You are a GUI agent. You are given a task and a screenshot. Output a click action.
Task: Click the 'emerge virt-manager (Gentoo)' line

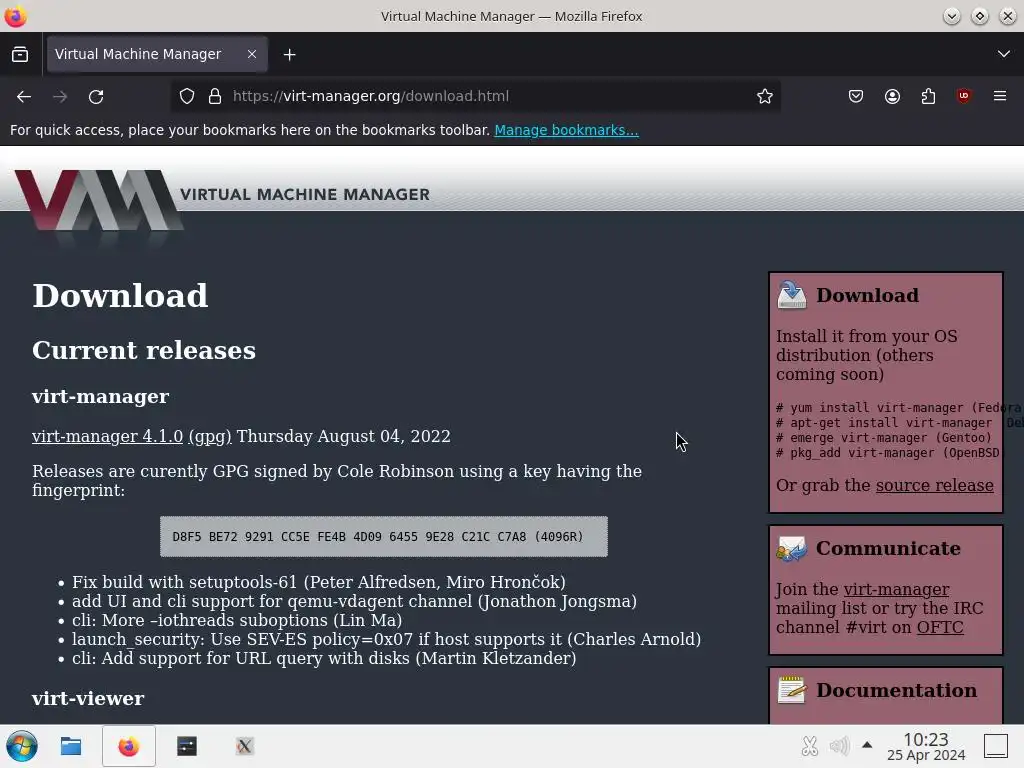[884, 438]
